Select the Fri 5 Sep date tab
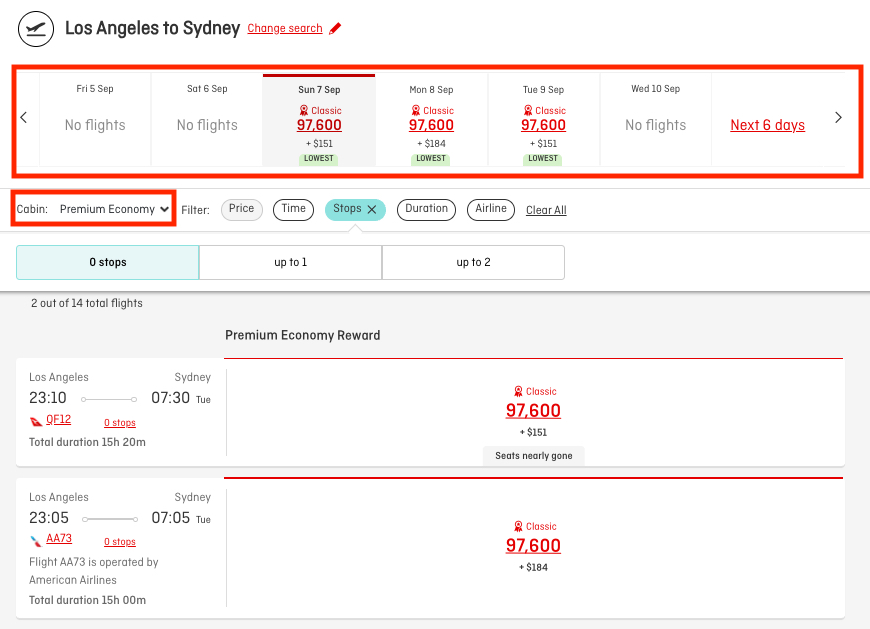The image size is (870, 629). (95, 119)
